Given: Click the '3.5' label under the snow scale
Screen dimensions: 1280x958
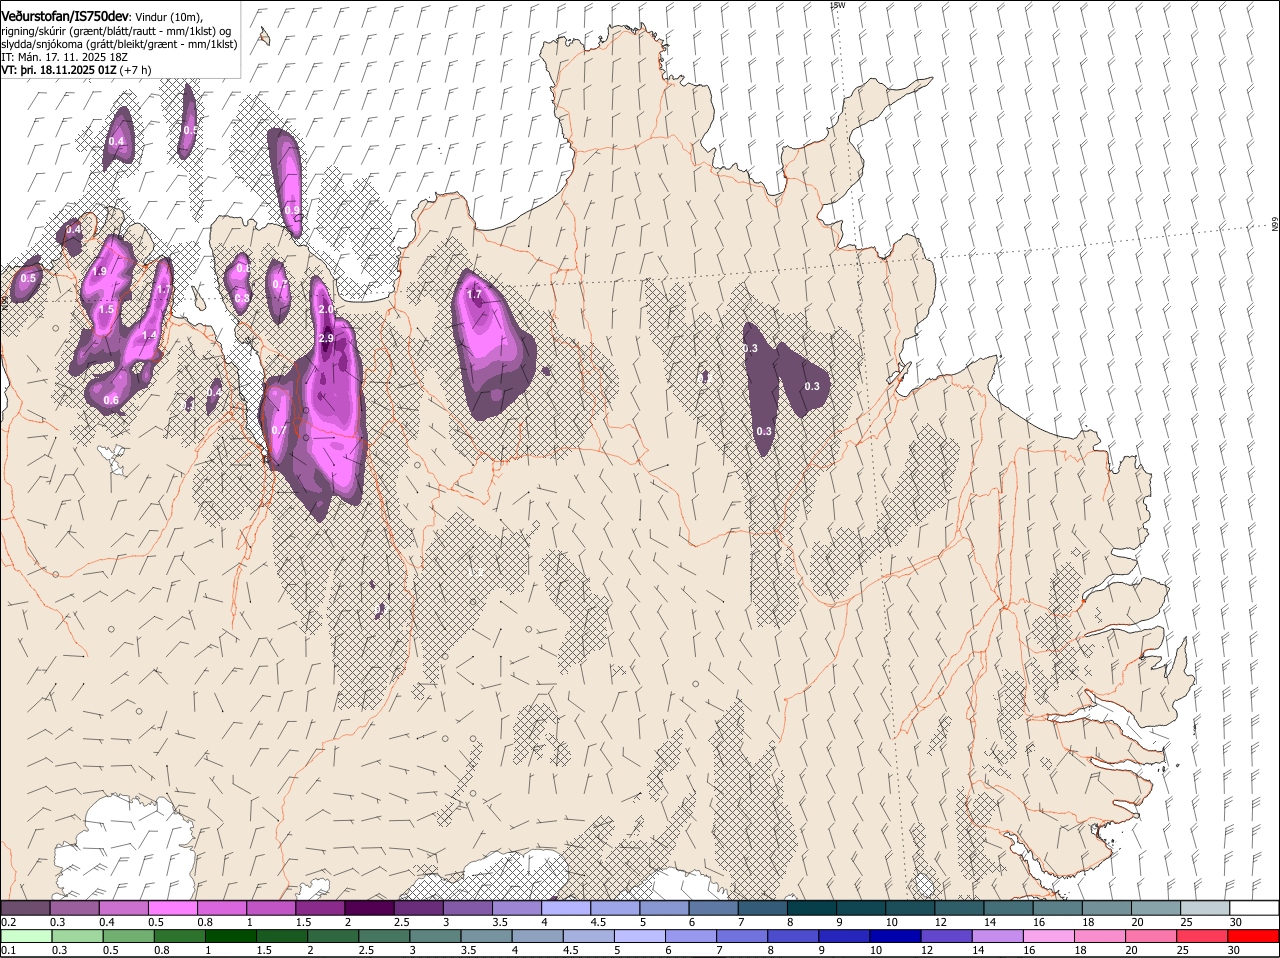Looking at the screenshot, I should click(500, 922).
